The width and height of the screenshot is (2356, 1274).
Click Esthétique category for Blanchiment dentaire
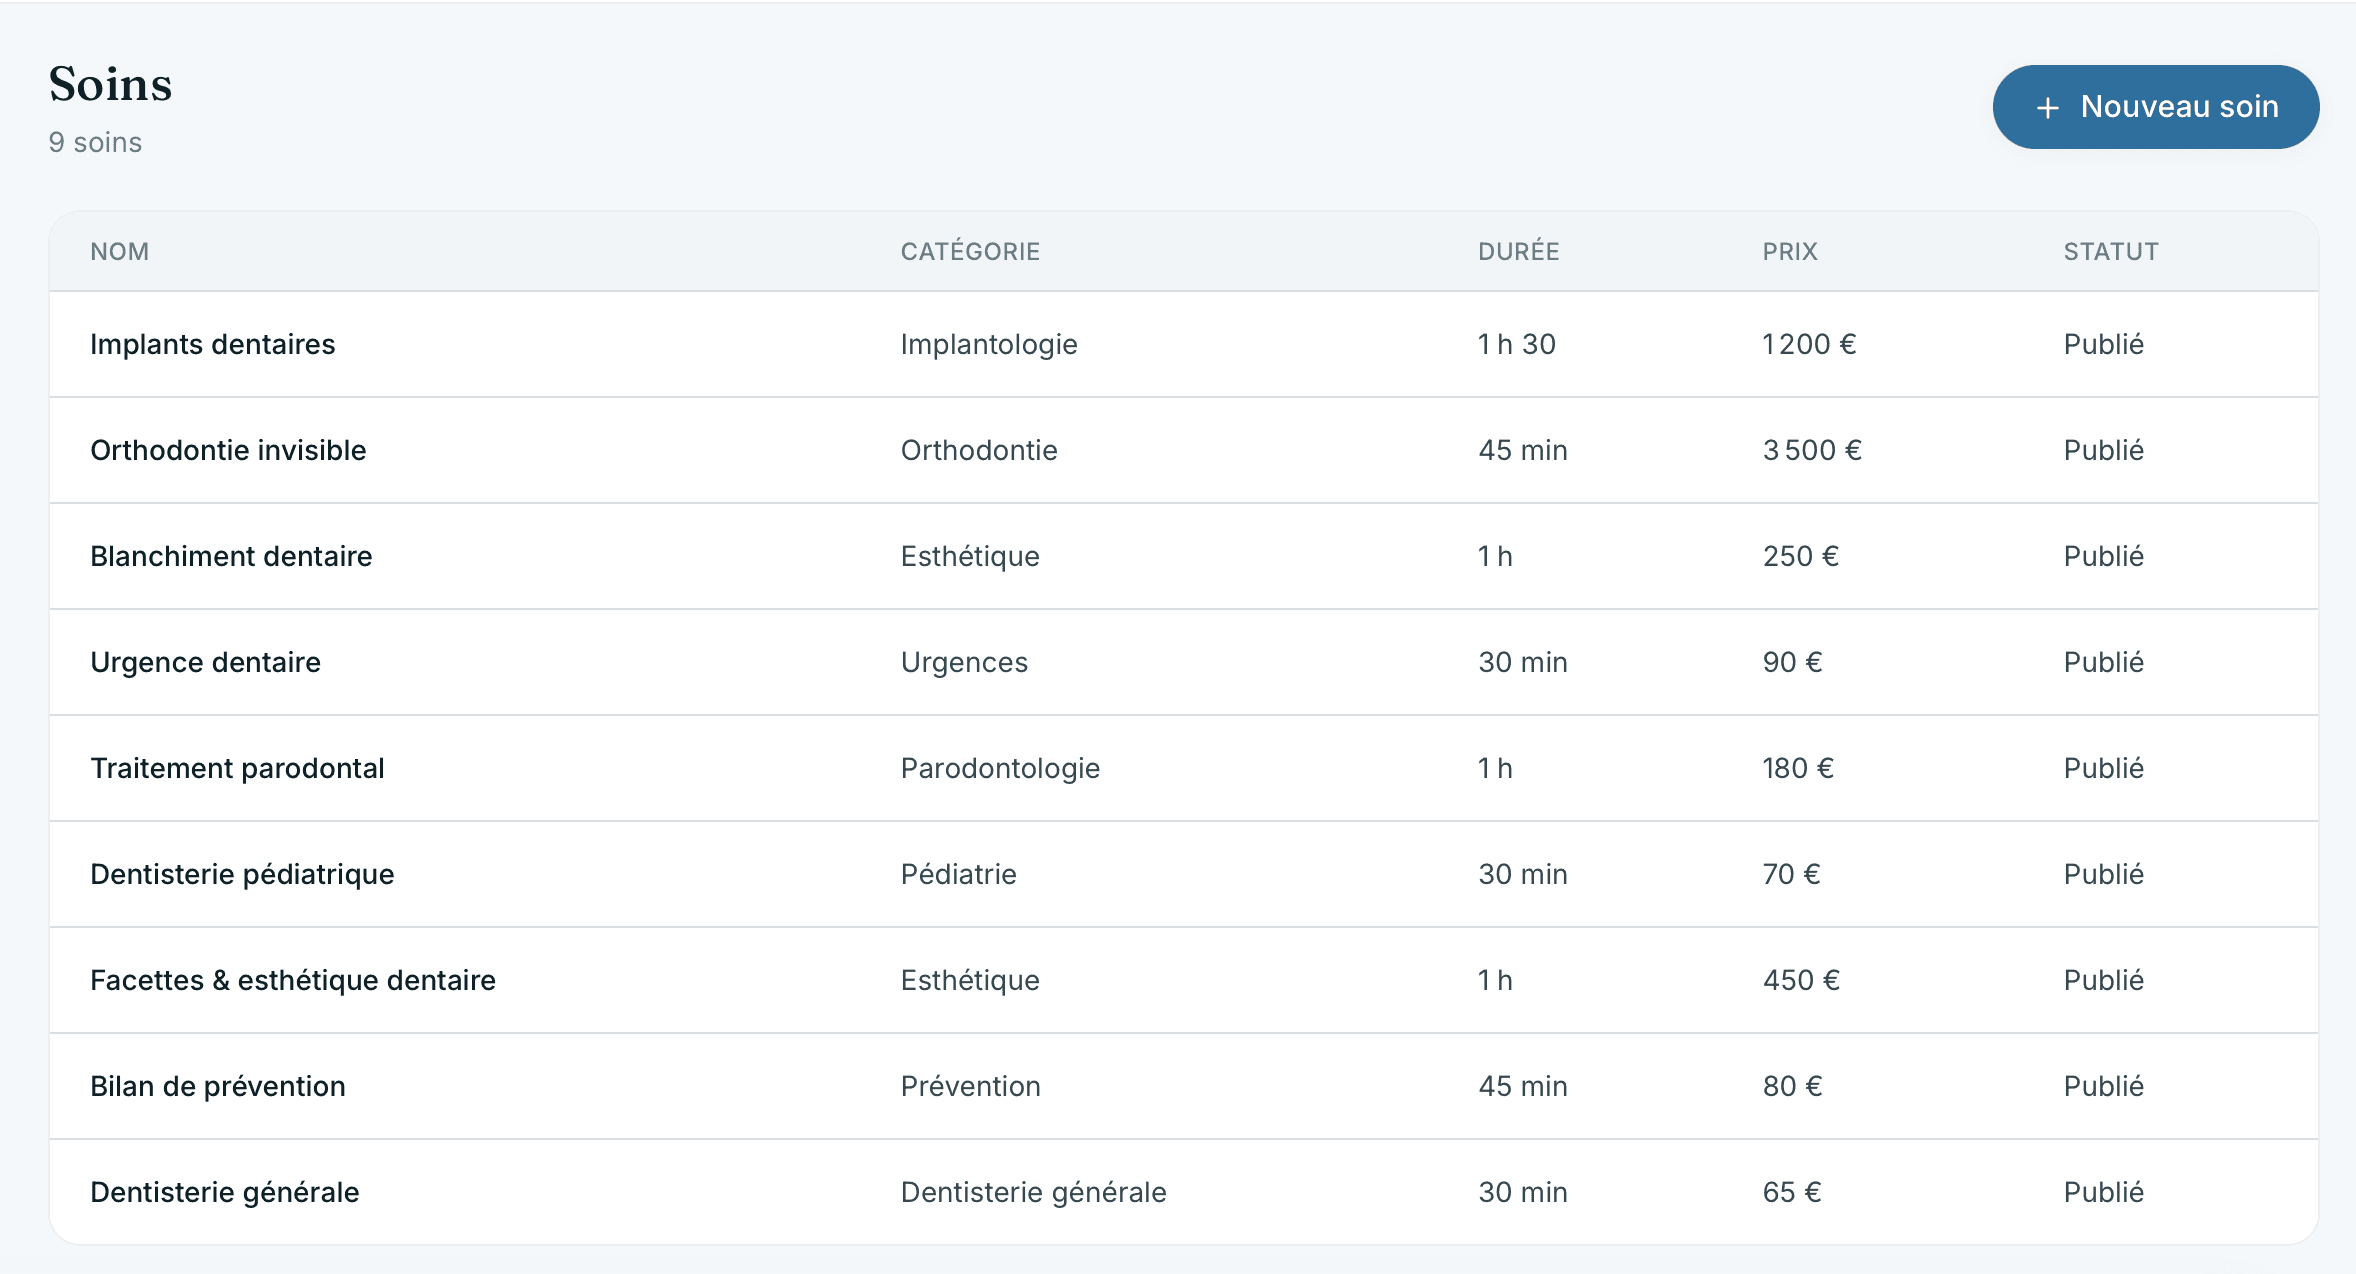click(x=970, y=556)
